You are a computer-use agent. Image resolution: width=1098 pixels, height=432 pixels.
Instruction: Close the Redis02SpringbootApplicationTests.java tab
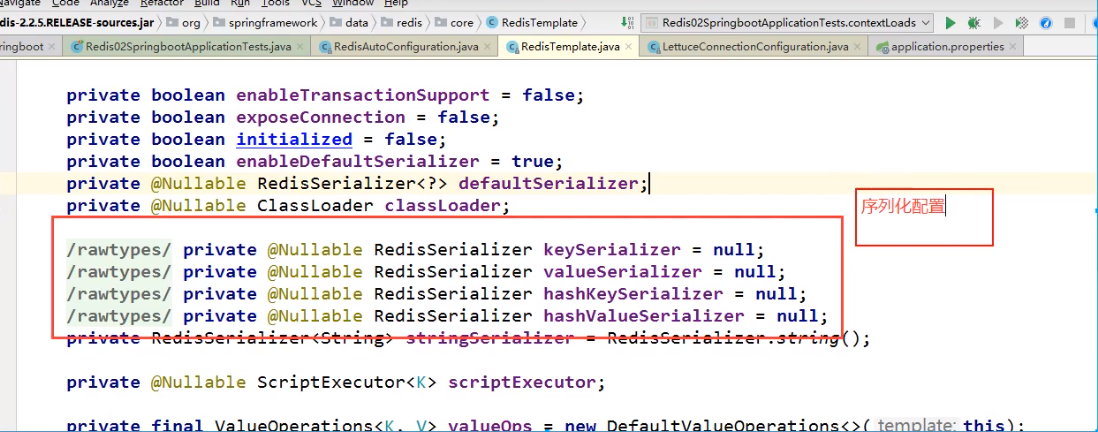tap(300, 47)
